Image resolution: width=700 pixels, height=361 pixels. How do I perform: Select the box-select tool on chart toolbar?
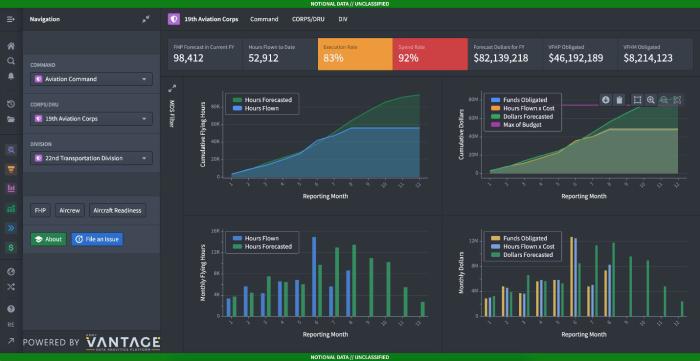tap(637, 100)
